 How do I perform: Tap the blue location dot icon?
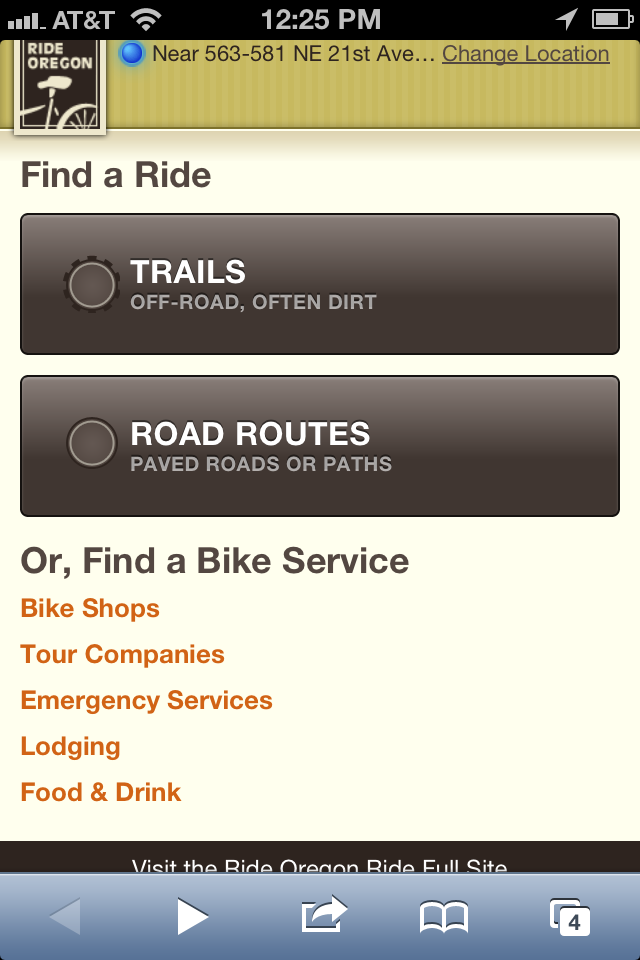tap(131, 53)
